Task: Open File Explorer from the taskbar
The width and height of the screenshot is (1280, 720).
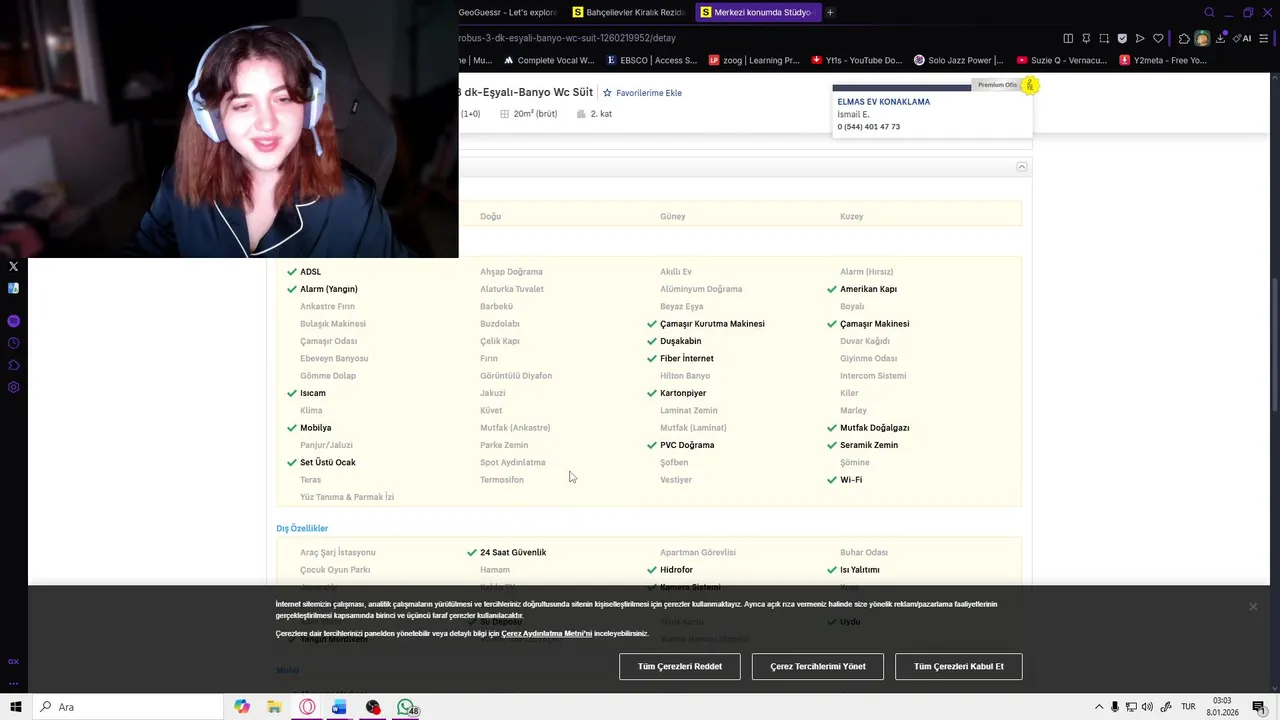Action: [x=274, y=707]
